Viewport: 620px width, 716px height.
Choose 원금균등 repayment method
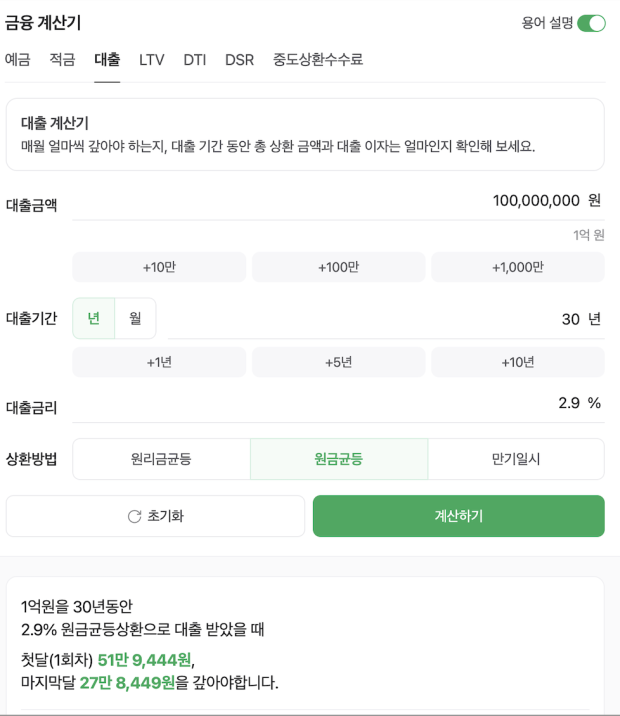[339, 459]
